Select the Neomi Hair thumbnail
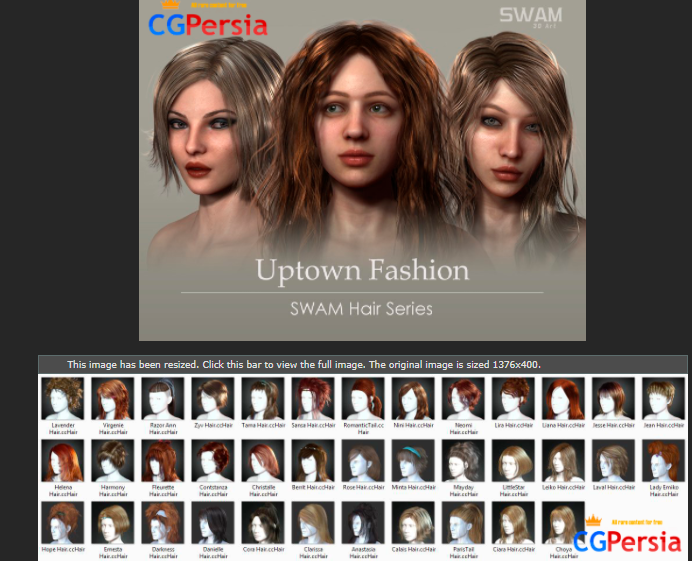Viewport: 692px width, 561px height. [x=463, y=399]
